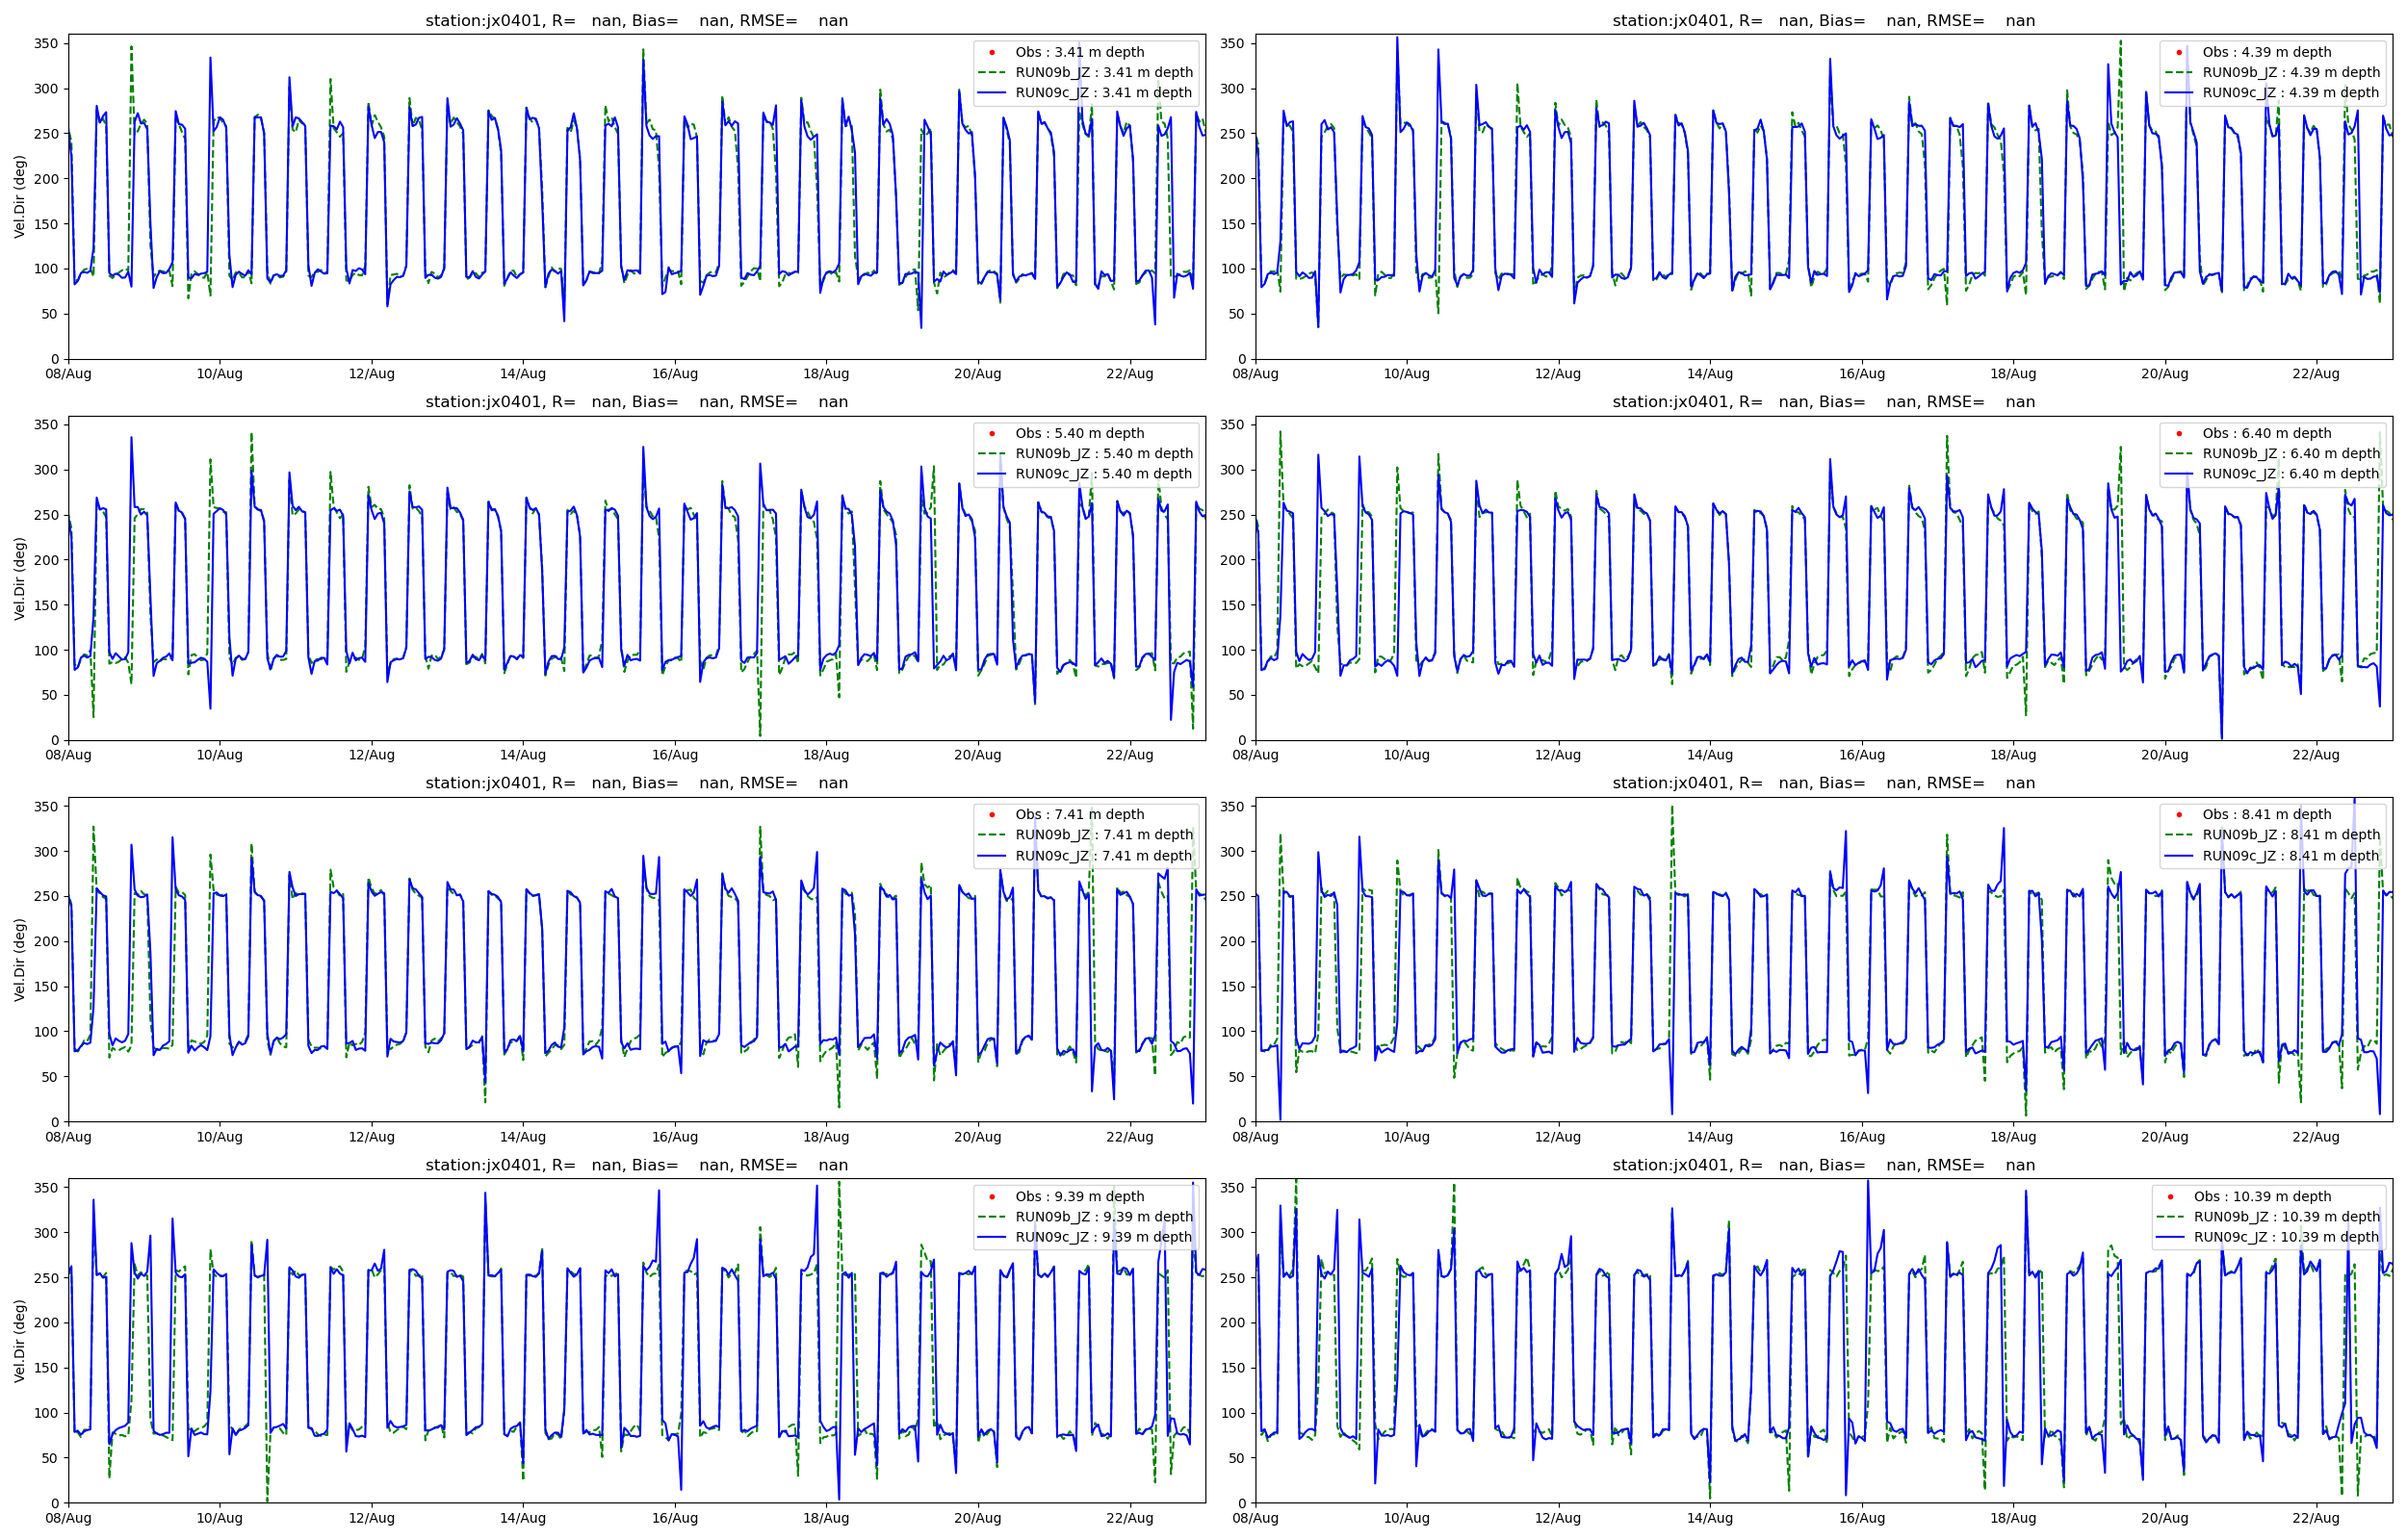The image size is (2407, 1540).
Task: Click the green dashed RUN09b_JZ 7.41 m legend line
Action: [991, 835]
